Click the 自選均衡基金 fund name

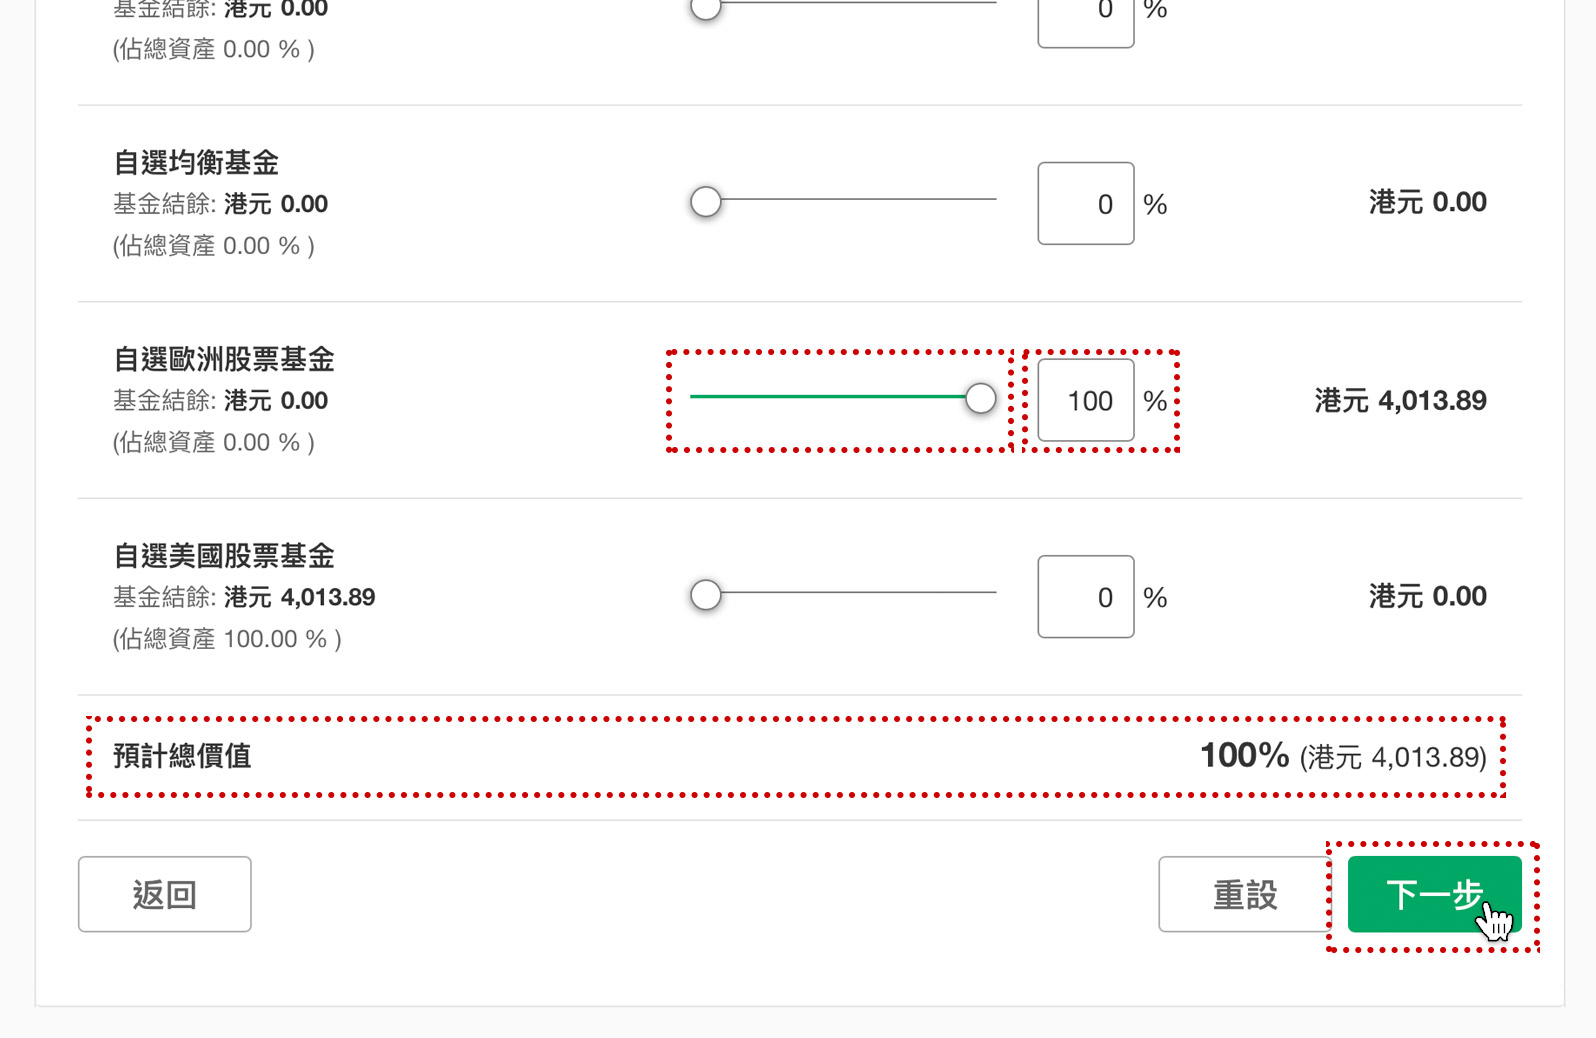(x=196, y=162)
